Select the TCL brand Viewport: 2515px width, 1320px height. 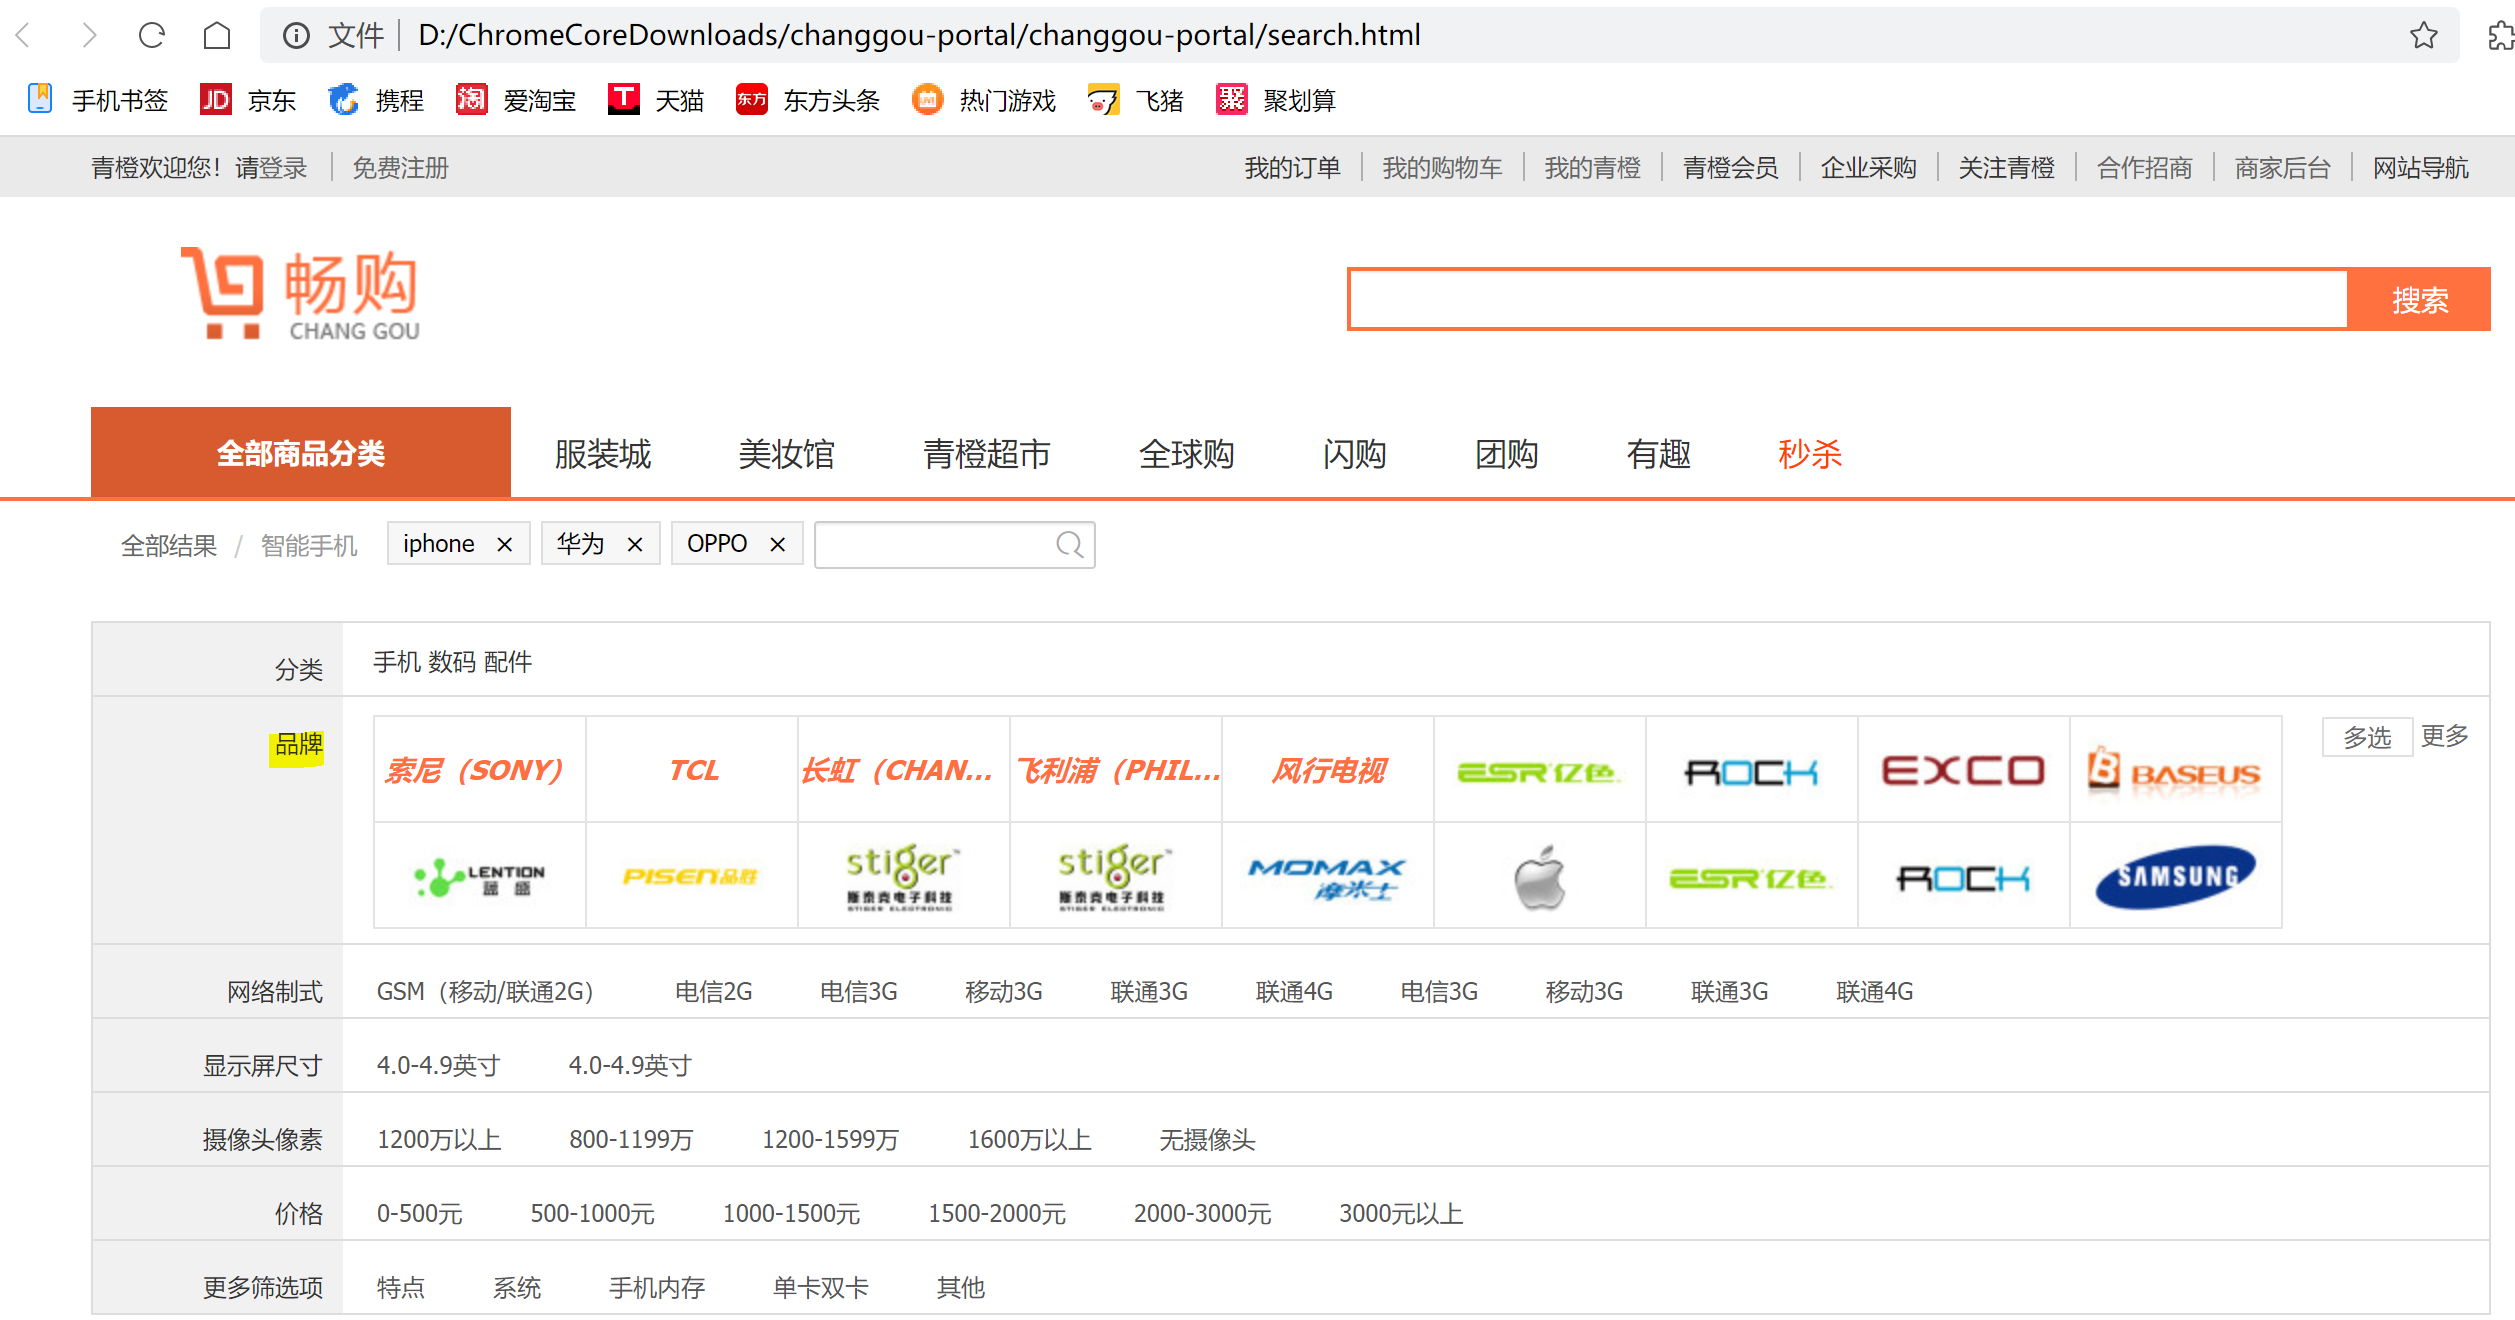pyautogui.click(x=692, y=770)
